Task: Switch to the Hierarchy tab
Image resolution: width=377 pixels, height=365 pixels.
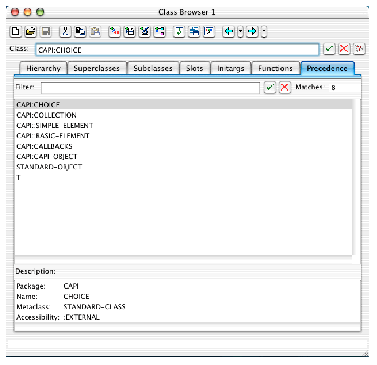Action: (43, 68)
